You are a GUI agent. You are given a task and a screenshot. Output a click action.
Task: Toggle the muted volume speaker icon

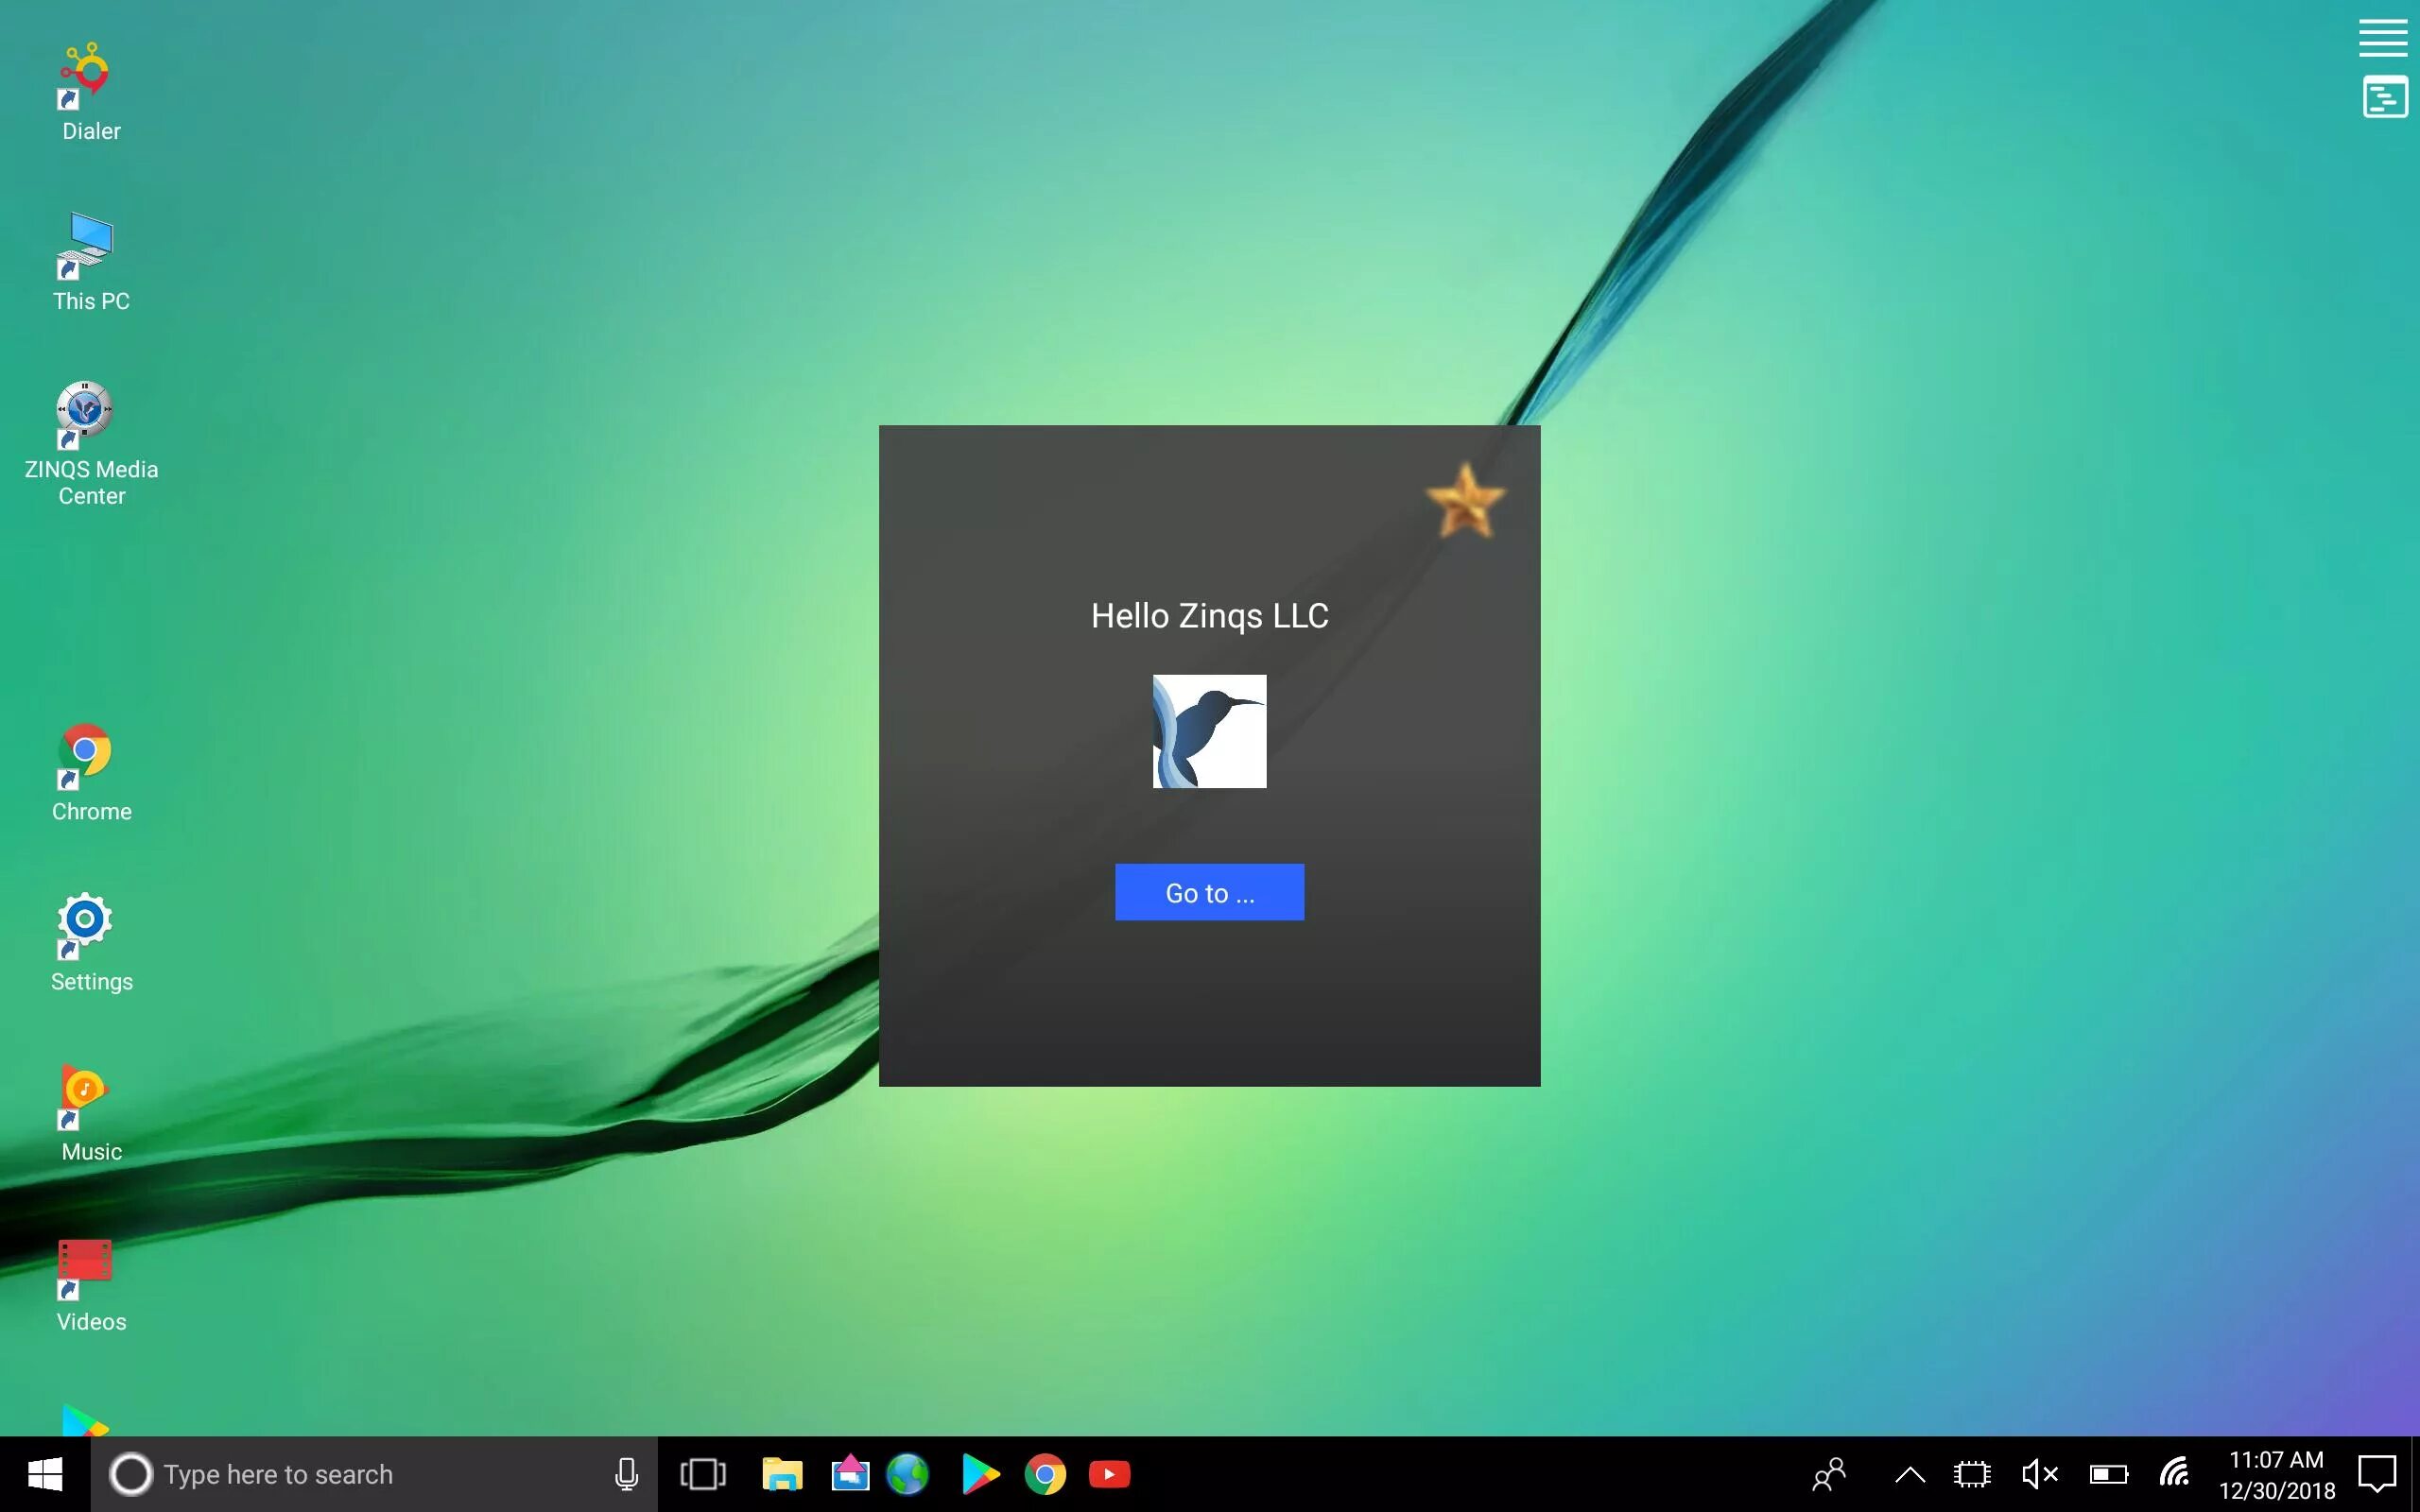(2038, 1474)
